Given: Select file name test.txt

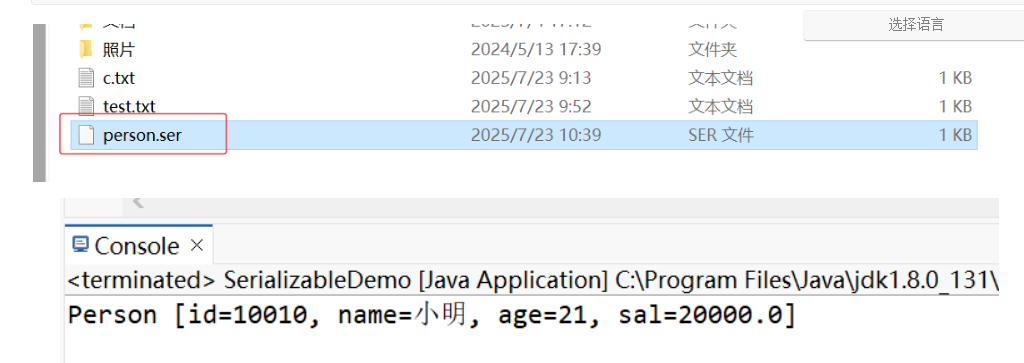Looking at the screenshot, I should 129,106.
